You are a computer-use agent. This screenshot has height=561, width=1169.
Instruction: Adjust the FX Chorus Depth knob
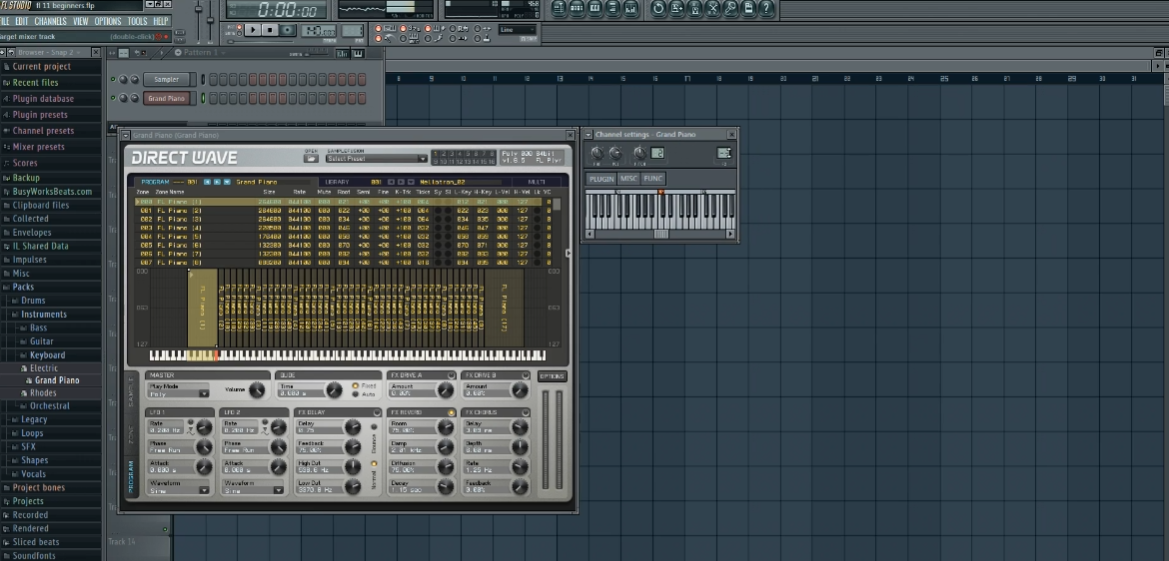tap(520, 447)
